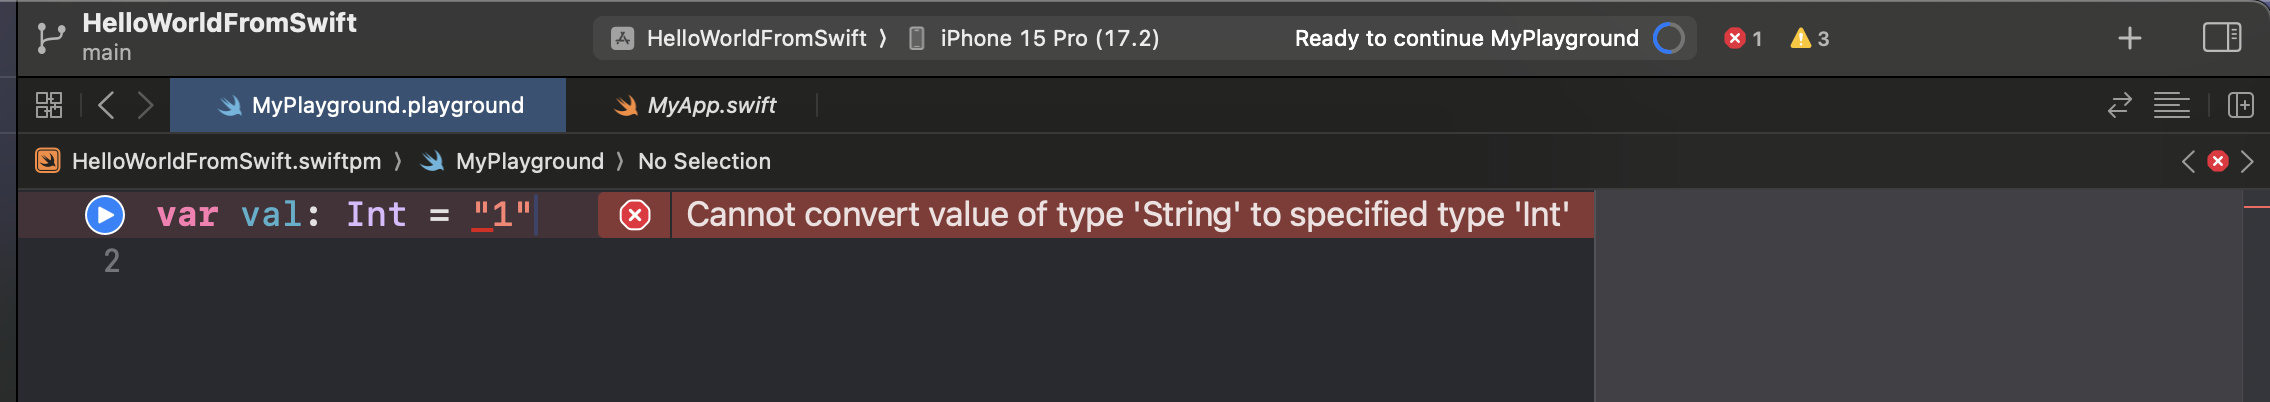The image size is (2270, 402).
Task: Open the related items grid menu
Action: [49, 105]
